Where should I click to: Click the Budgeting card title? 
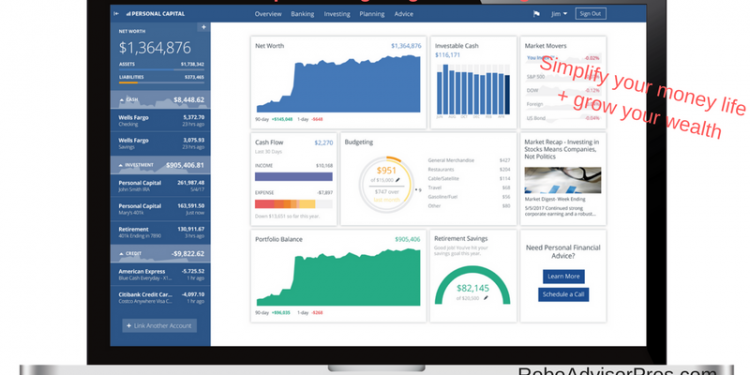click(359, 143)
